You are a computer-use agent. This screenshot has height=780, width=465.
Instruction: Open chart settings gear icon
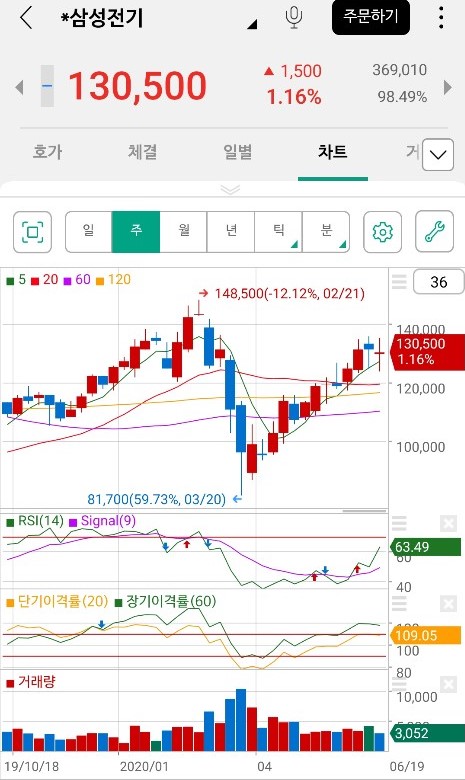(x=382, y=232)
